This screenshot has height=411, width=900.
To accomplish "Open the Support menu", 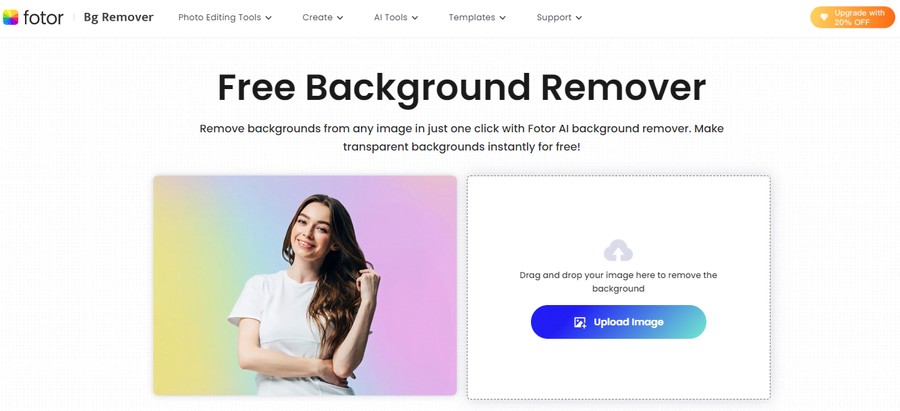I will (x=559, y=17).
